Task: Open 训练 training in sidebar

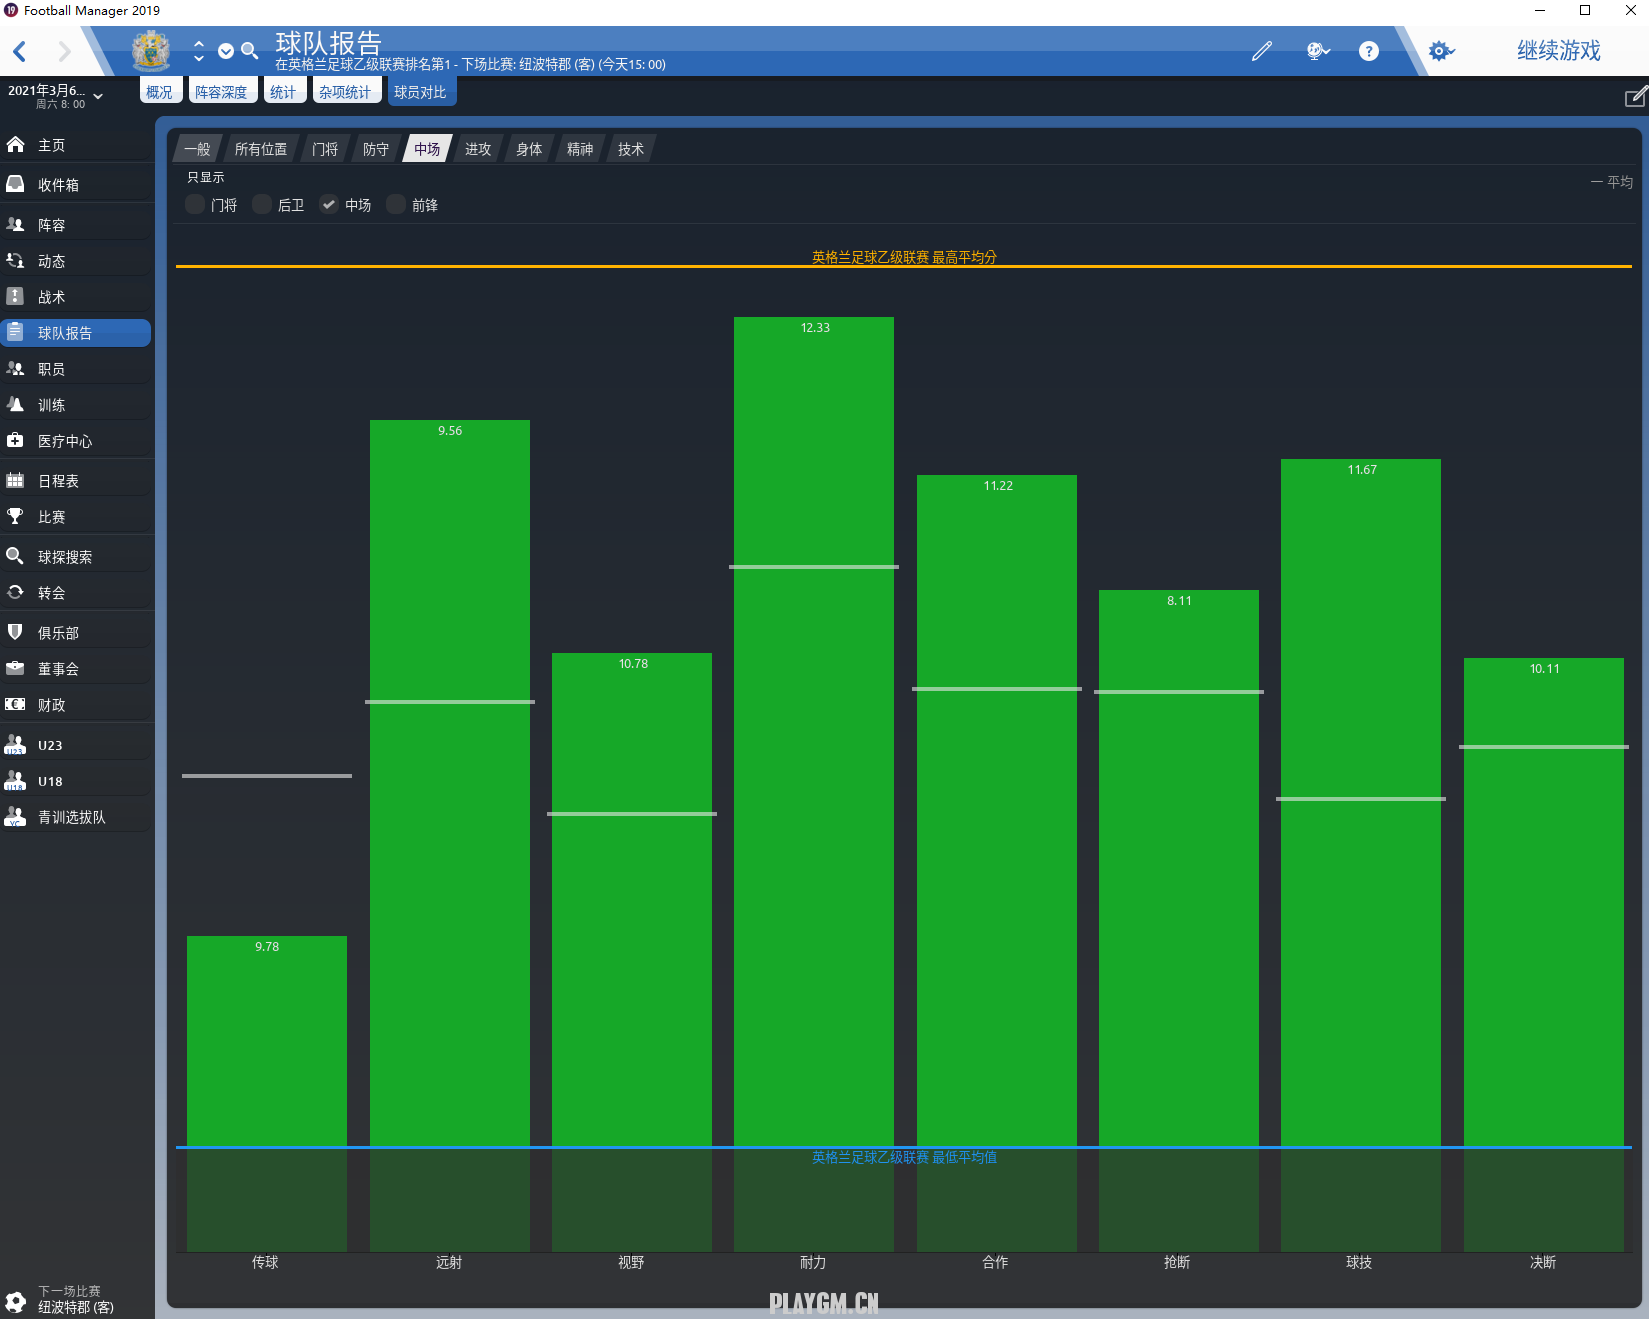Action: click(x=76, y=405)
